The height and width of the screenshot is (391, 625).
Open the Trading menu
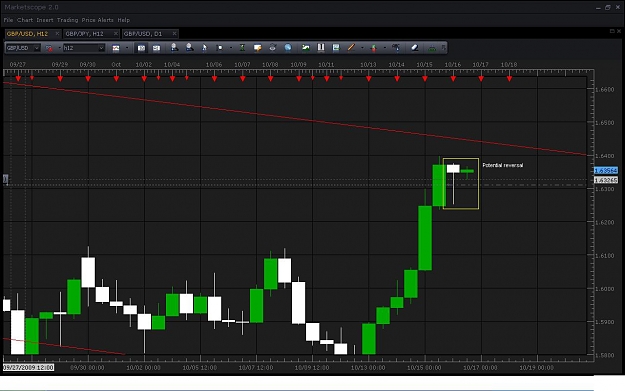[x=67, y=20]
